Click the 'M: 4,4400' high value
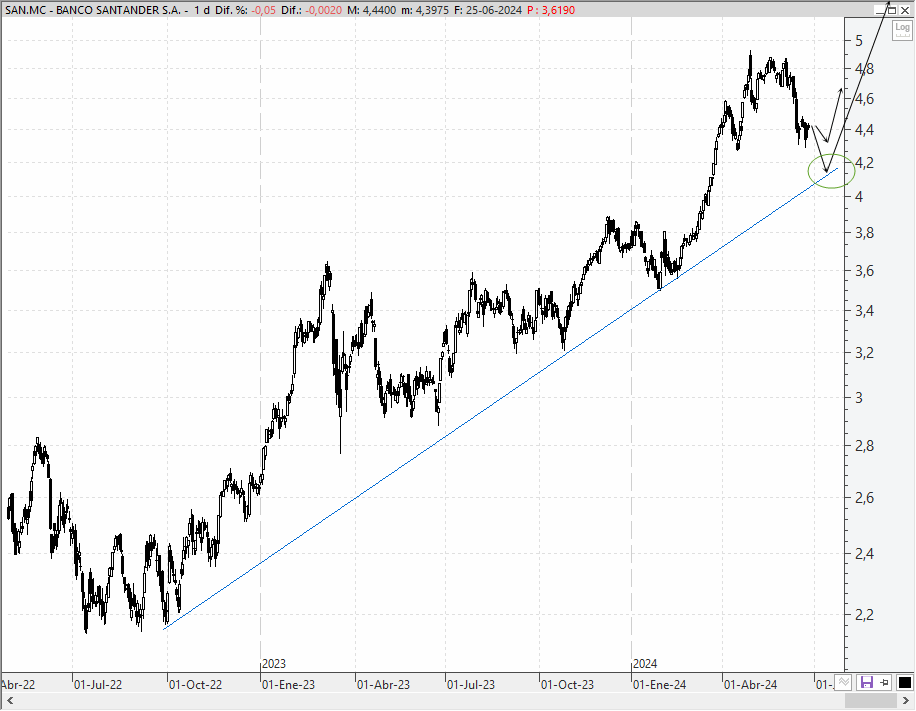The width and height of the screenshot is (916, 711). (371, 10)
